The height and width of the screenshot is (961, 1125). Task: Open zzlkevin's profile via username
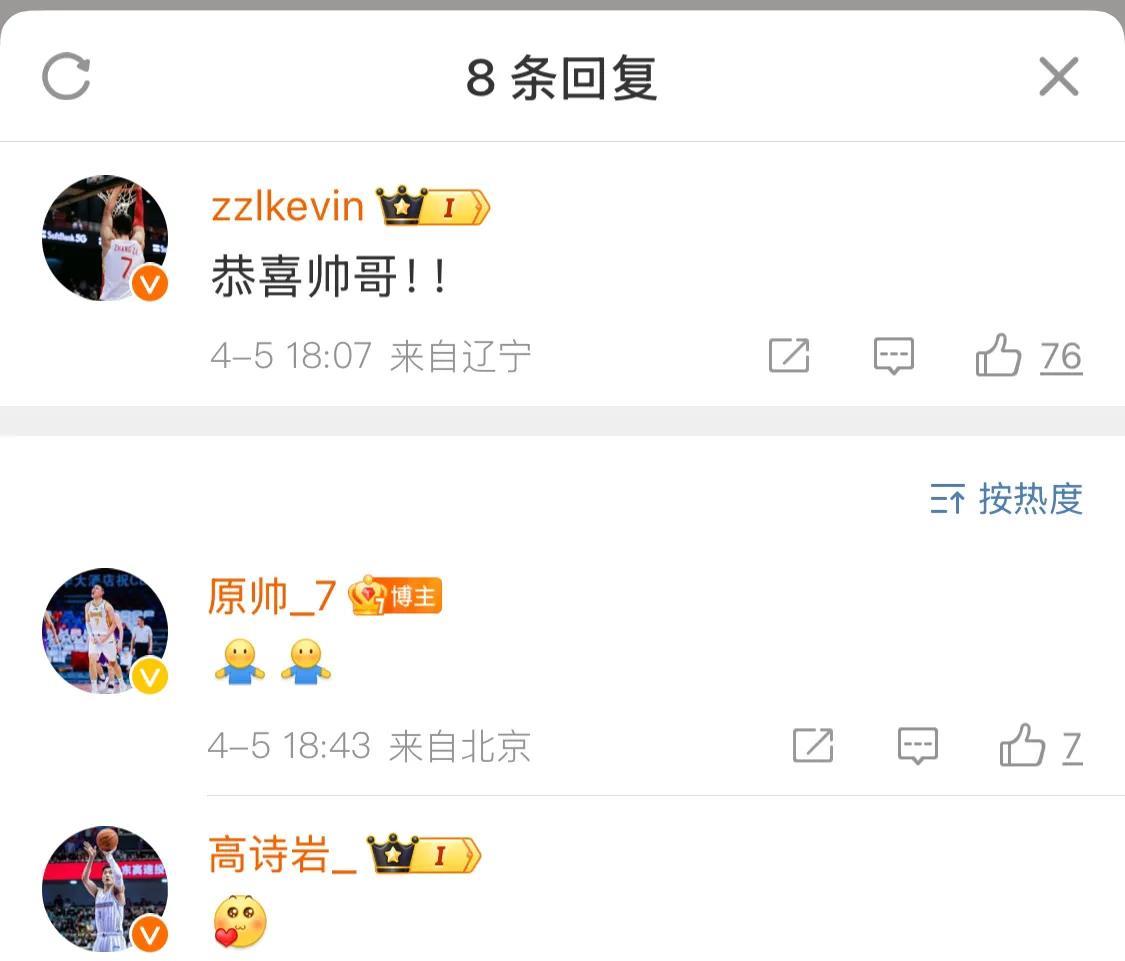click(287, 207)
